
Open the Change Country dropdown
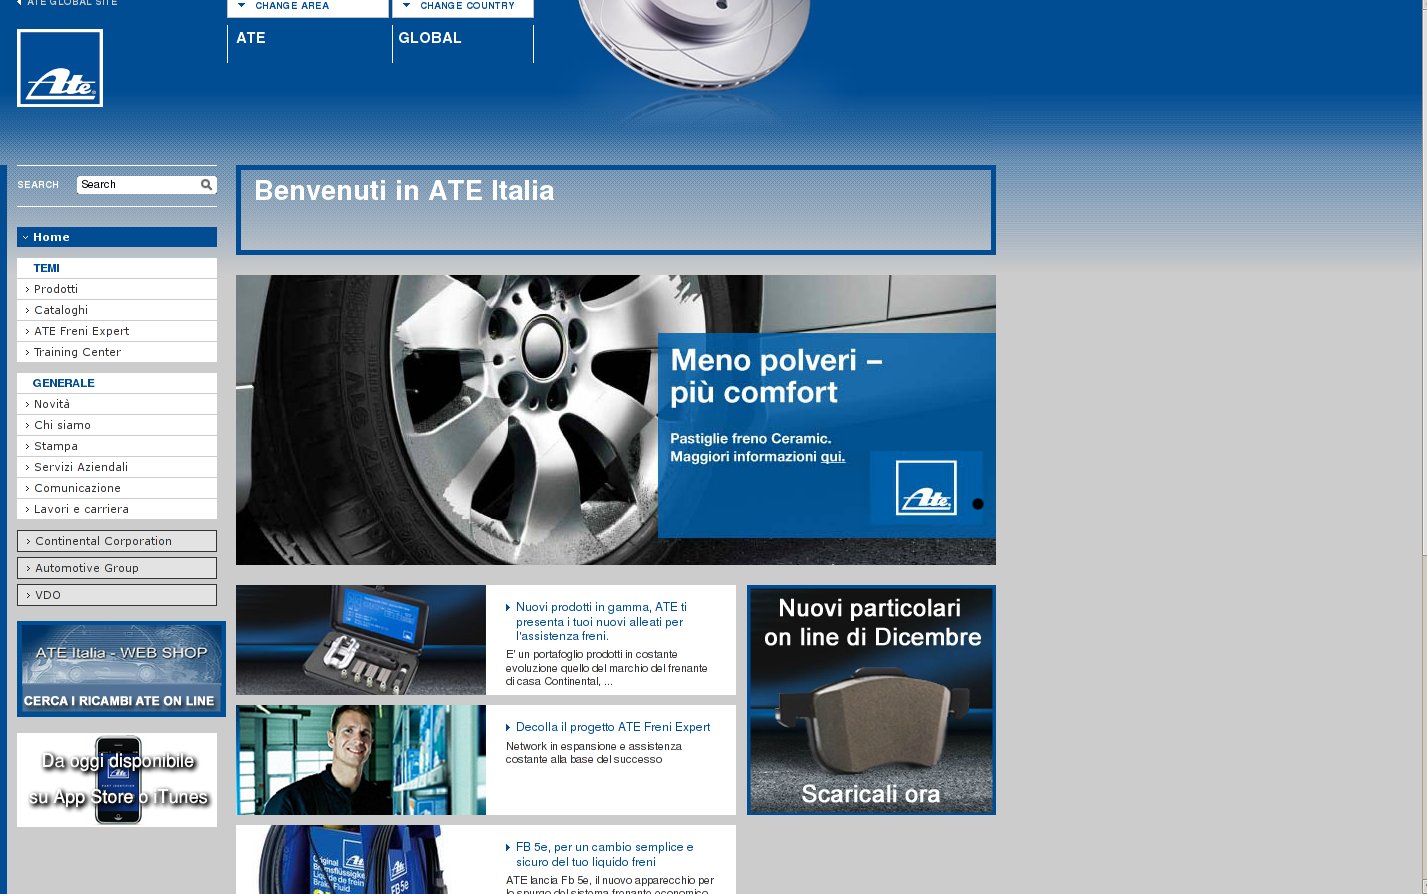pos(463,7)
